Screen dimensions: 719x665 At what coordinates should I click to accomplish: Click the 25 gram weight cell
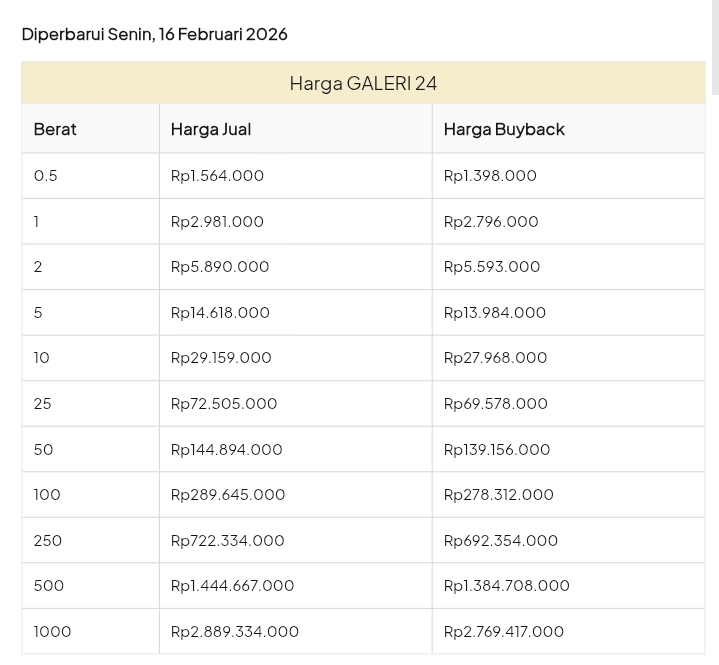click(43, 404)
